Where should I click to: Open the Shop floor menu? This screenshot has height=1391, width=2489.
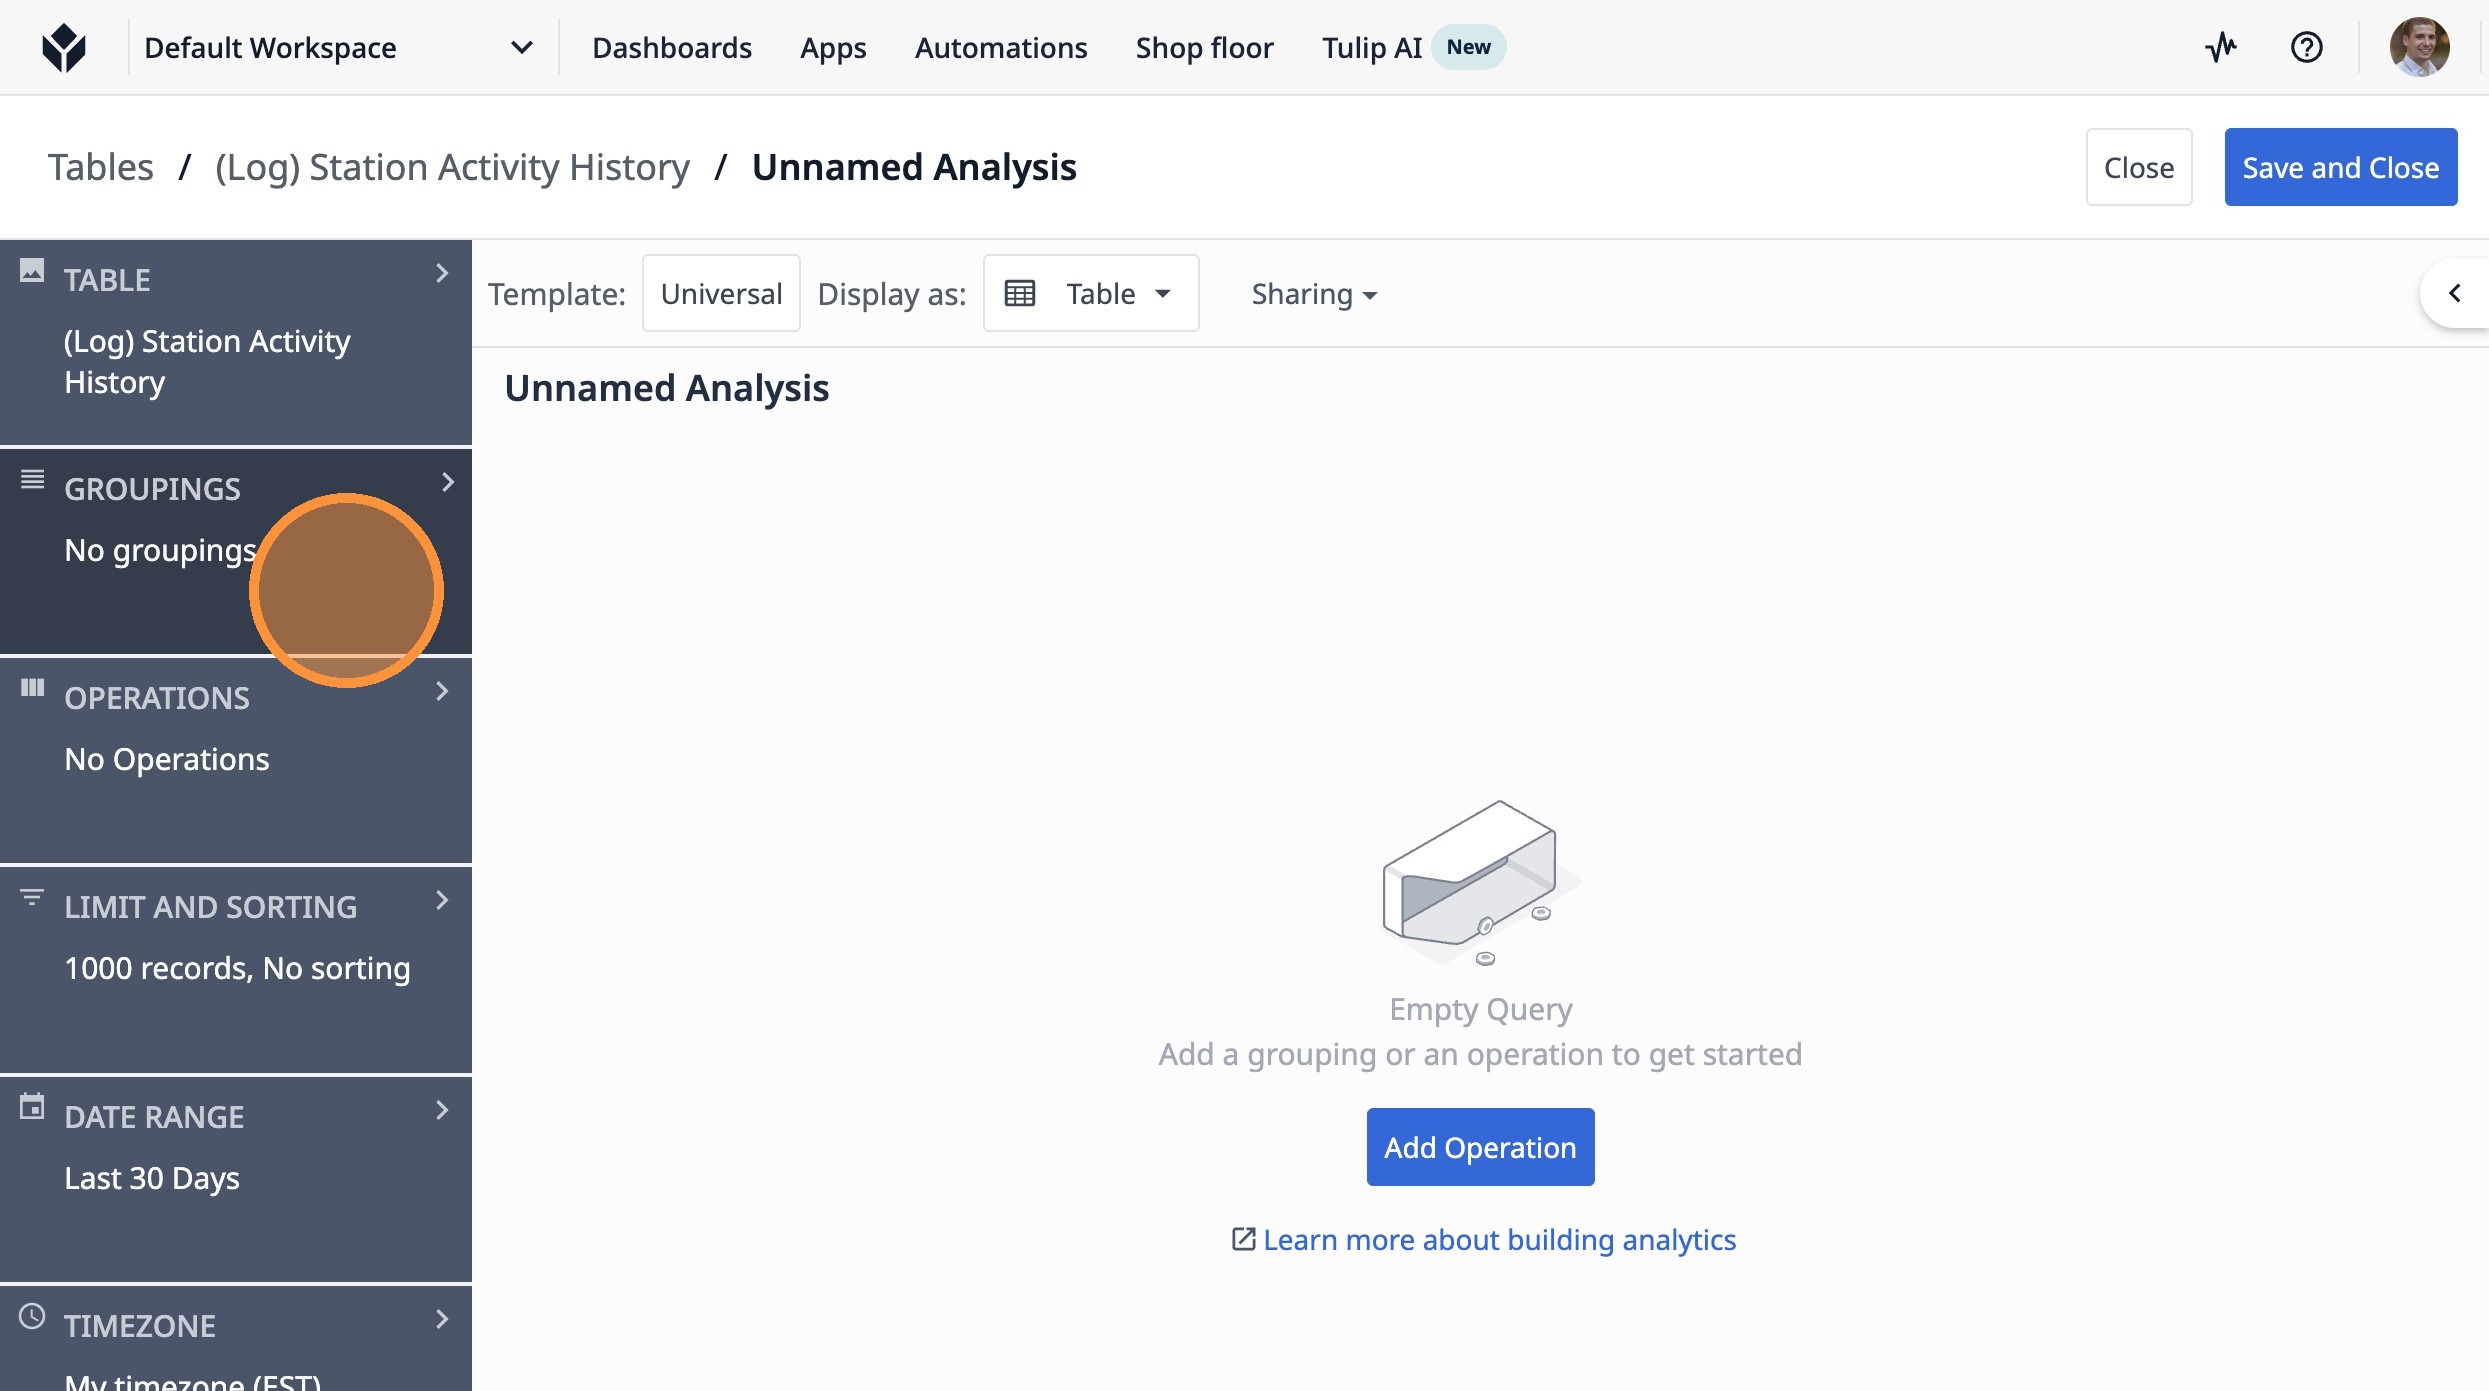click(x=1204, y=47)
